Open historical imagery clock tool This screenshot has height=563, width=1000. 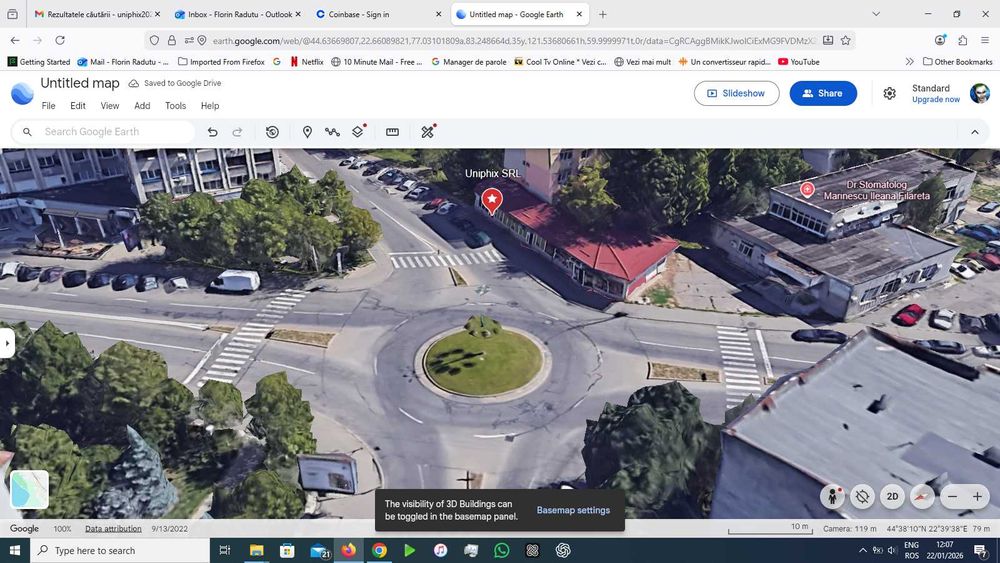(x=272, y=132)
